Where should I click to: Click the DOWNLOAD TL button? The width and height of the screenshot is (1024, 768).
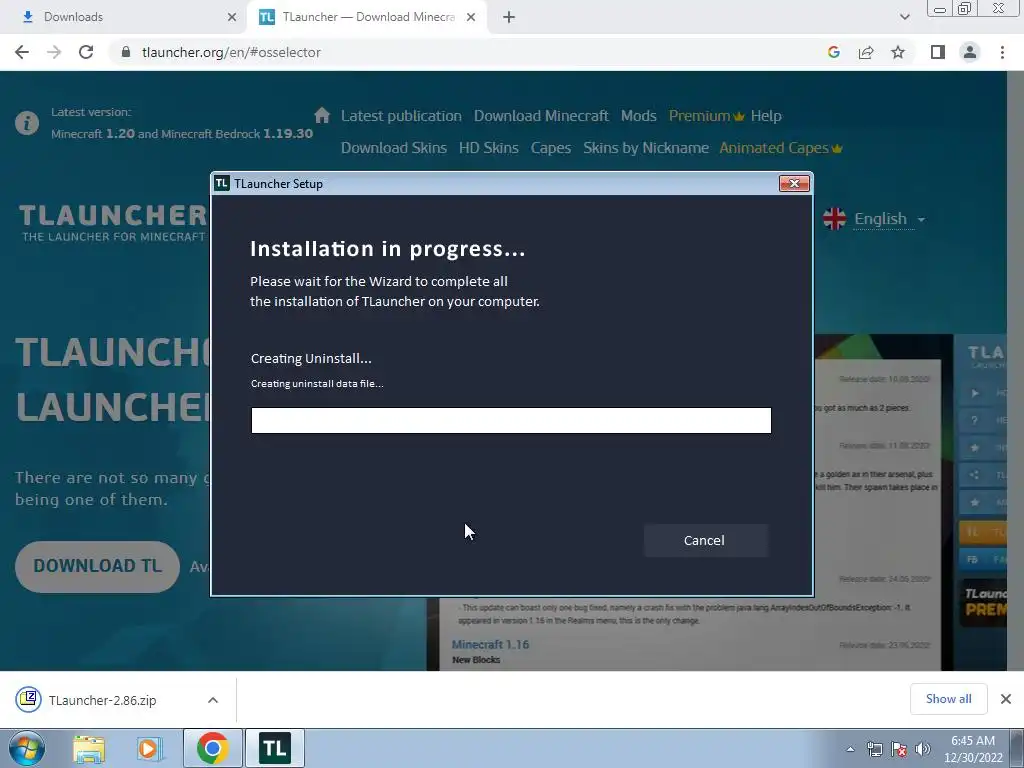pos(97,566)
